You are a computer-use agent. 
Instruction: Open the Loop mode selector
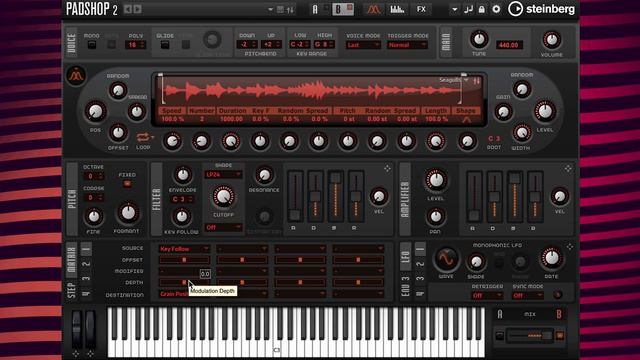(x=144, y=138)
